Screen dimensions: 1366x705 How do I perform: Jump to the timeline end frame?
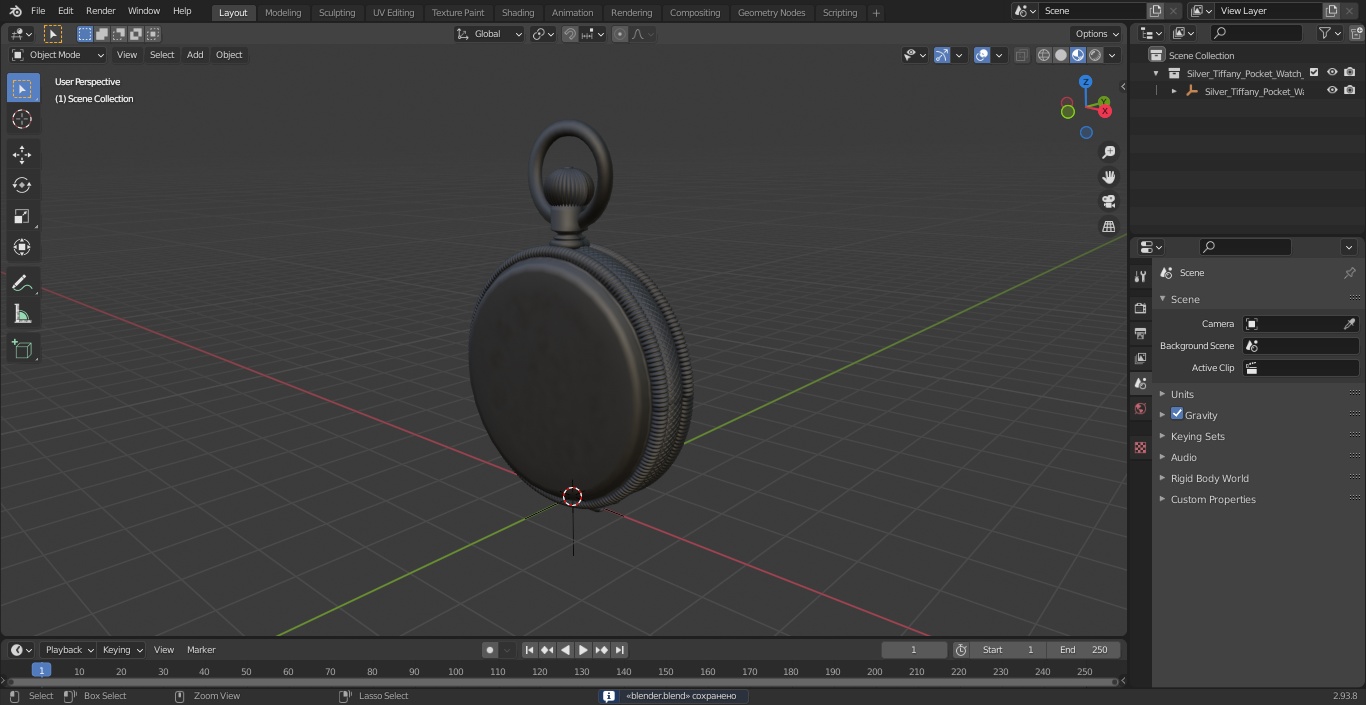619,650
